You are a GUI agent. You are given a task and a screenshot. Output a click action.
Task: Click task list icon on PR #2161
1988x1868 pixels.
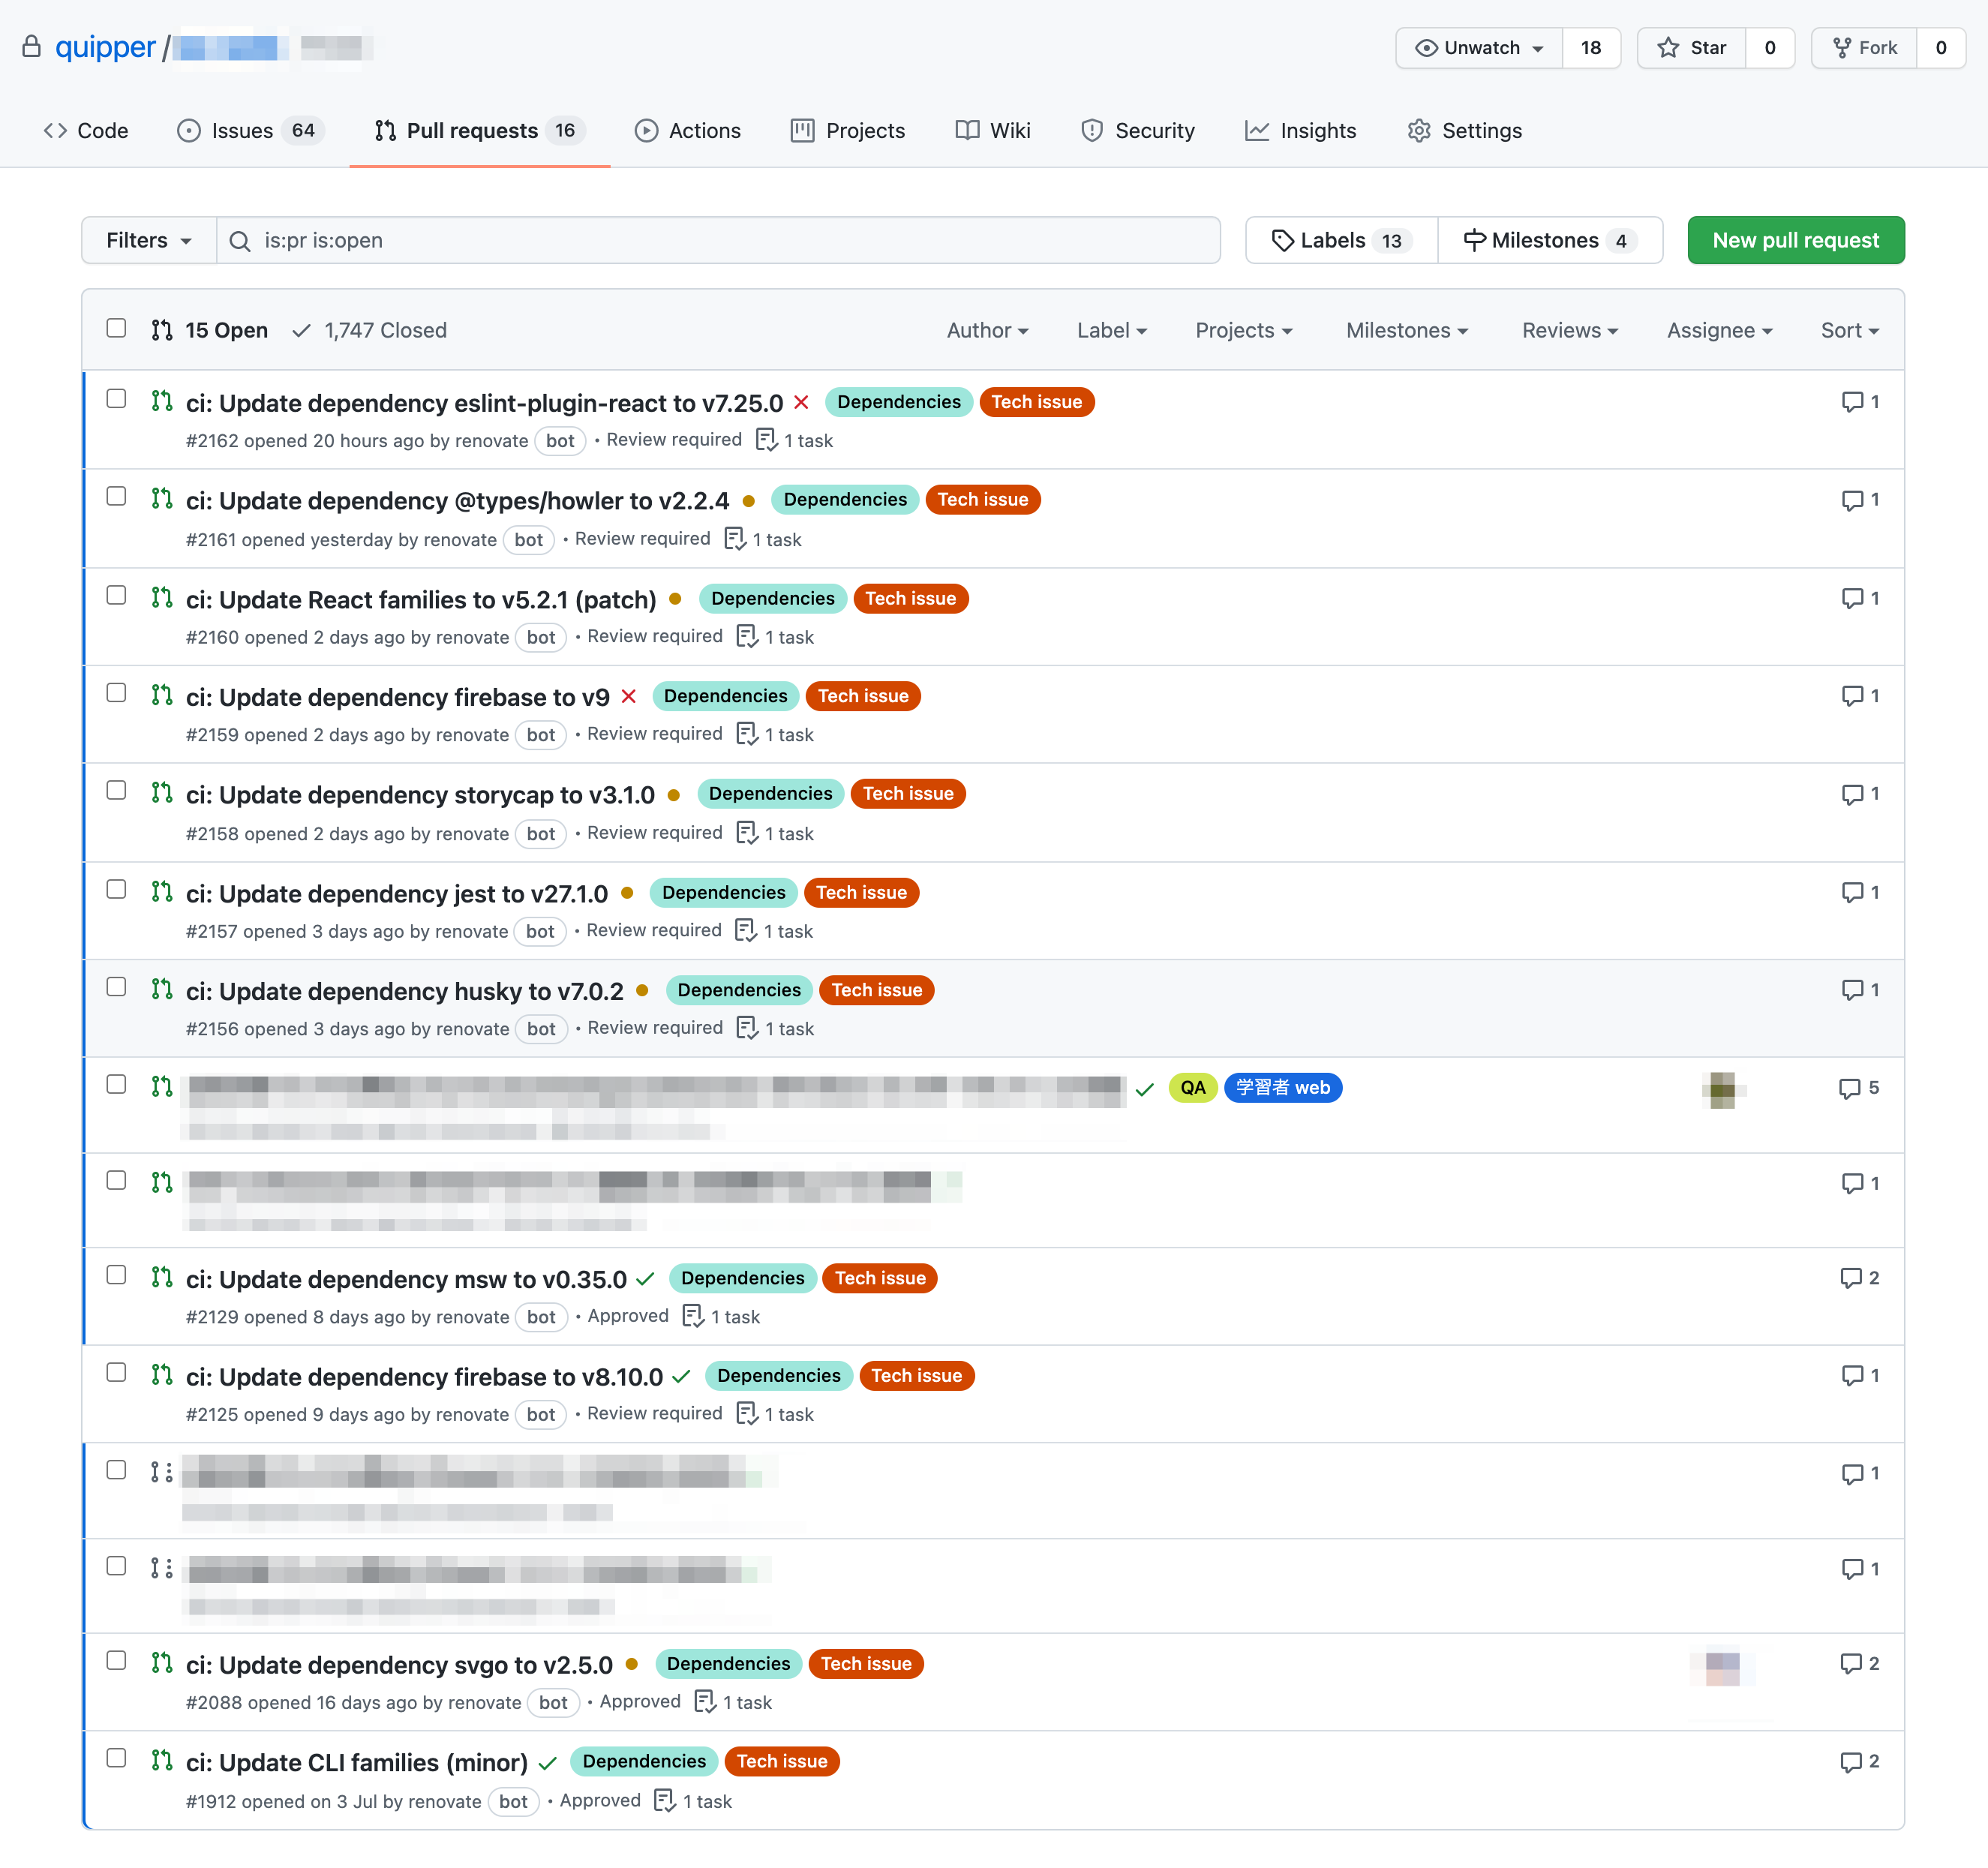point(735,539)
